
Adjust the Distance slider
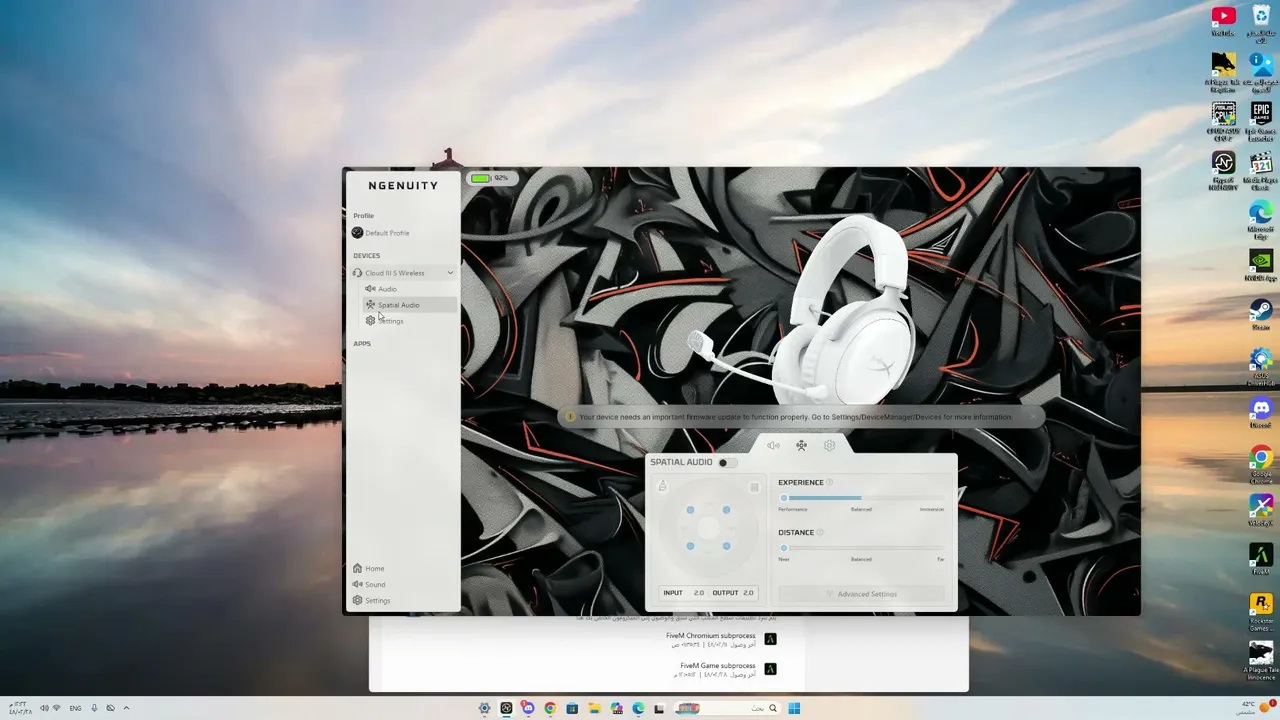(x=862, y=547)
